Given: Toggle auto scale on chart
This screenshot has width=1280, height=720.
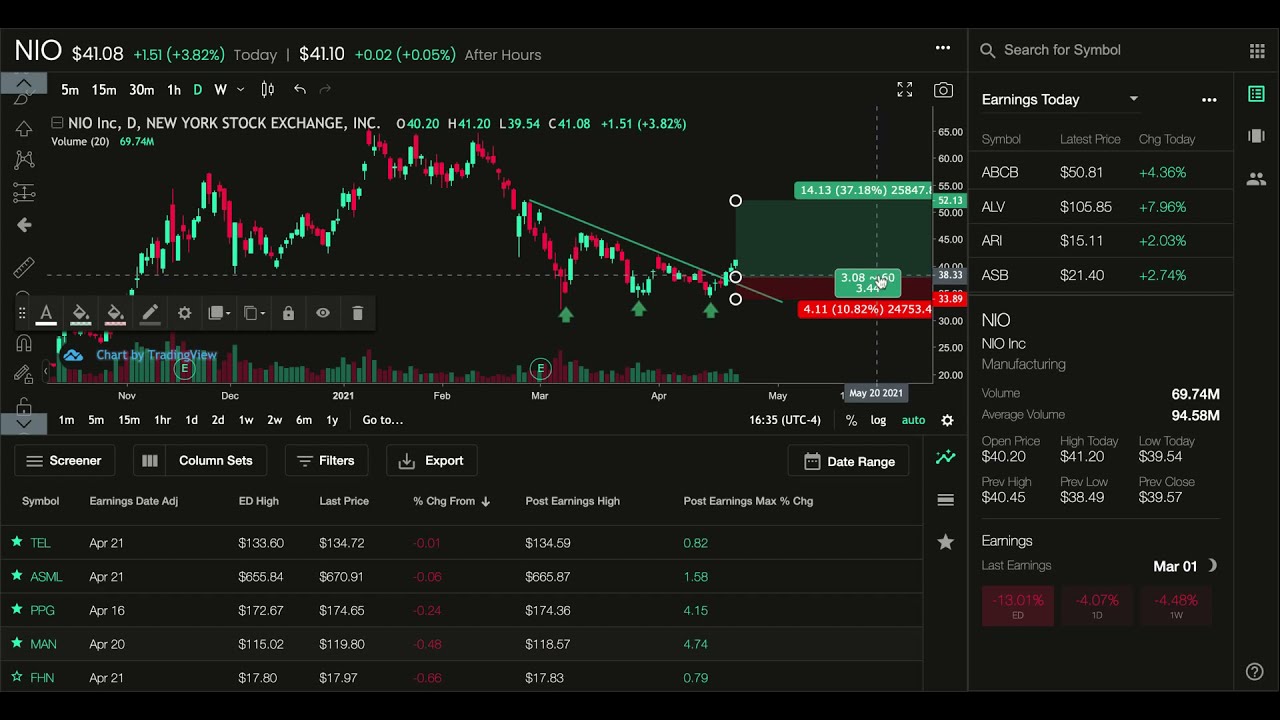Looking at the screenshot, I should (x=913, y=420).
